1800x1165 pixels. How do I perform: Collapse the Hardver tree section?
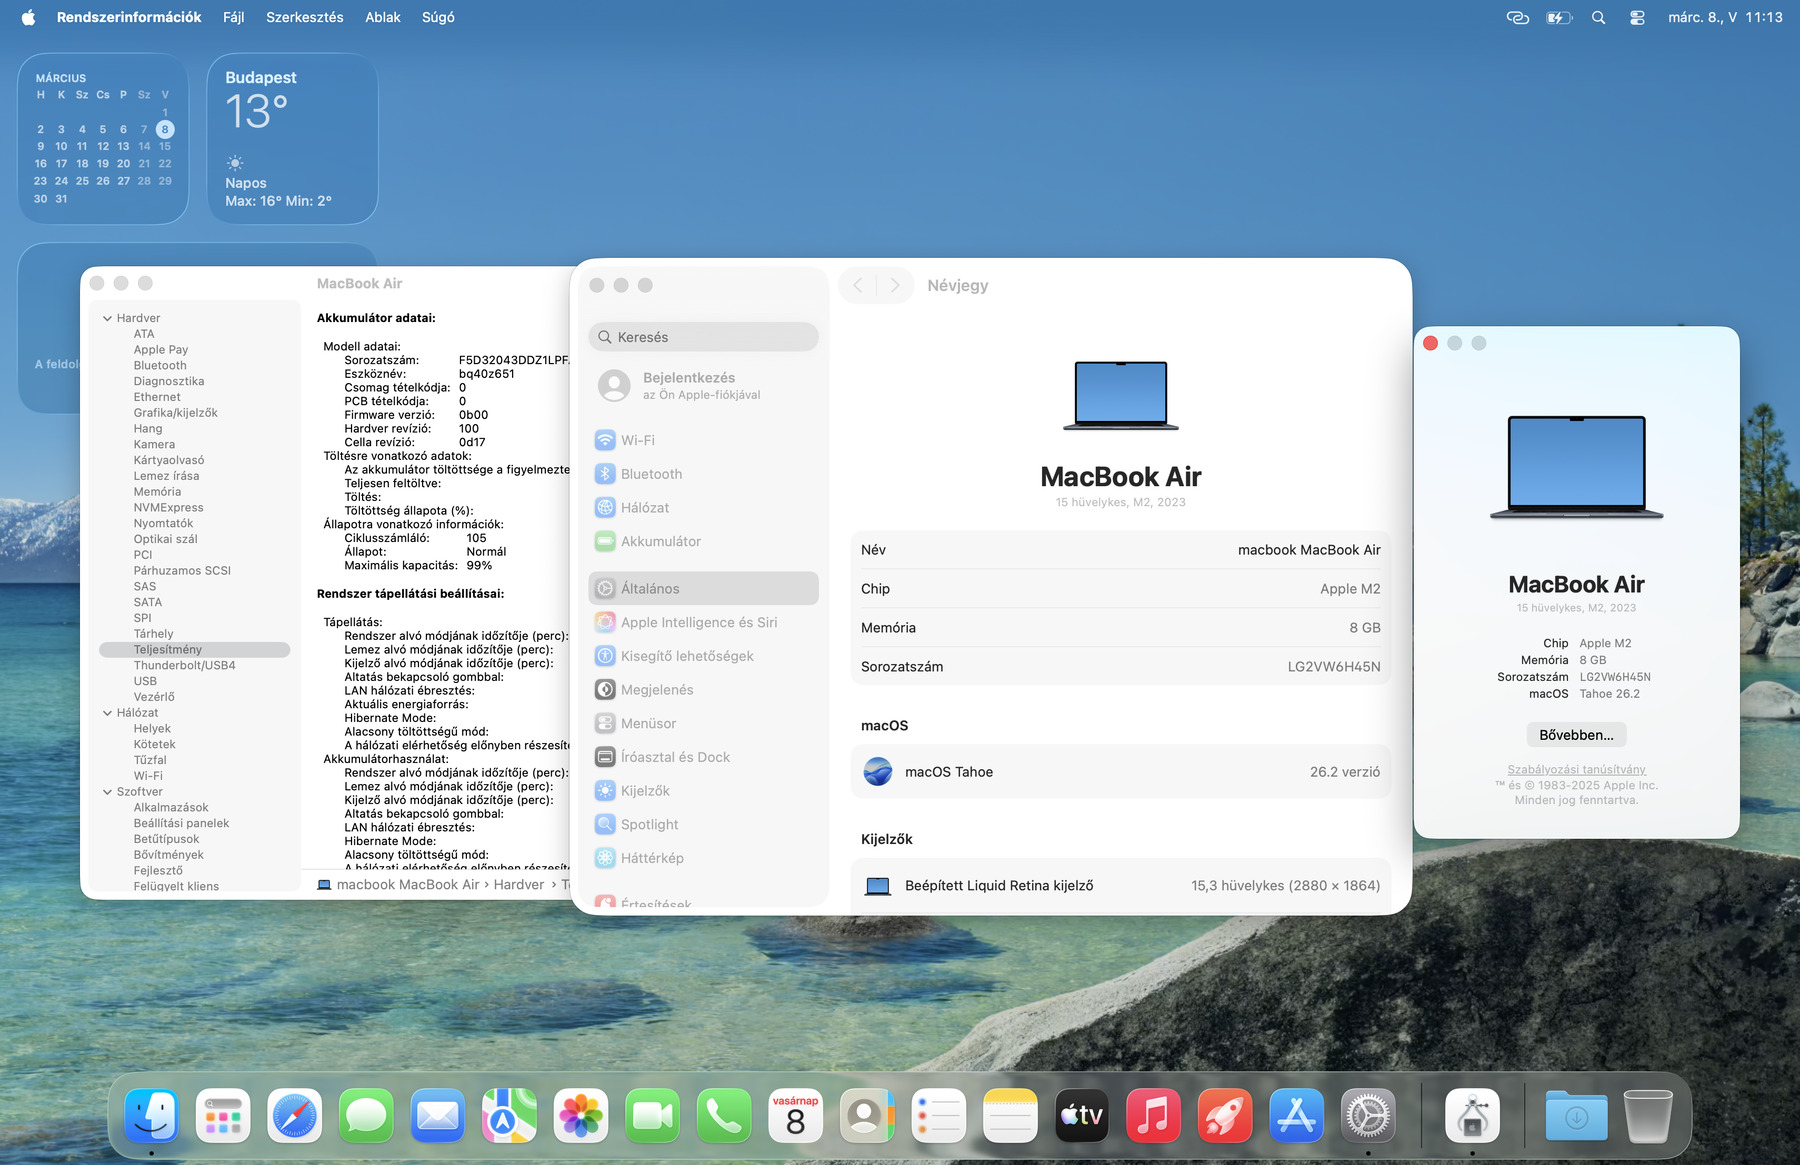click(107, 318)
